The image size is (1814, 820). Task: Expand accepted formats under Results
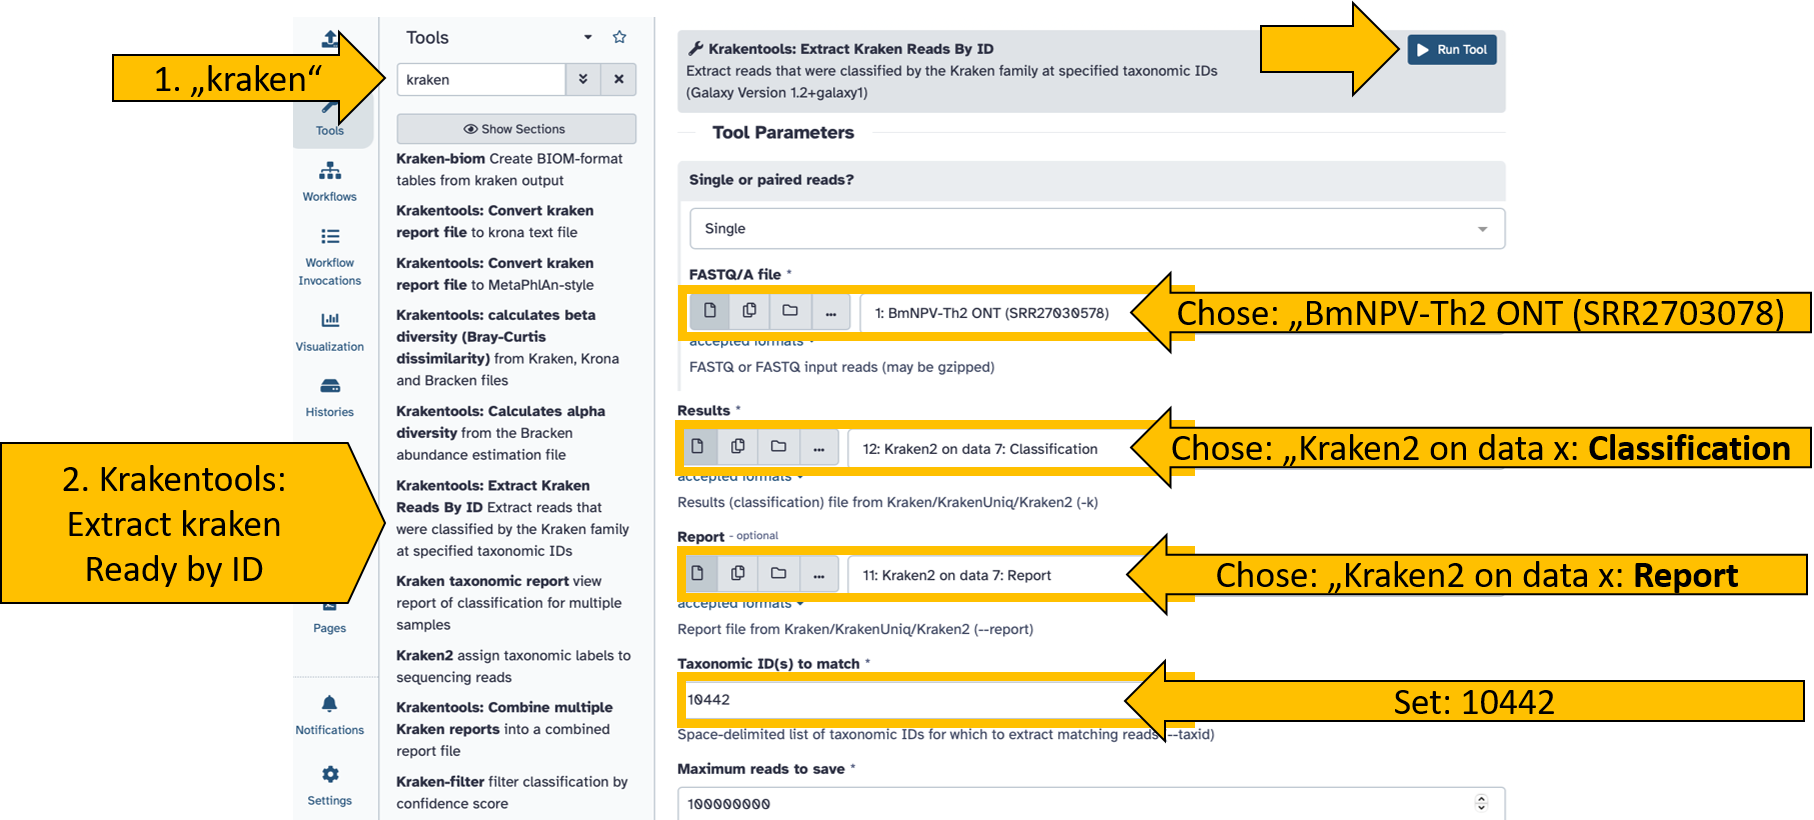tap(741, 477)
